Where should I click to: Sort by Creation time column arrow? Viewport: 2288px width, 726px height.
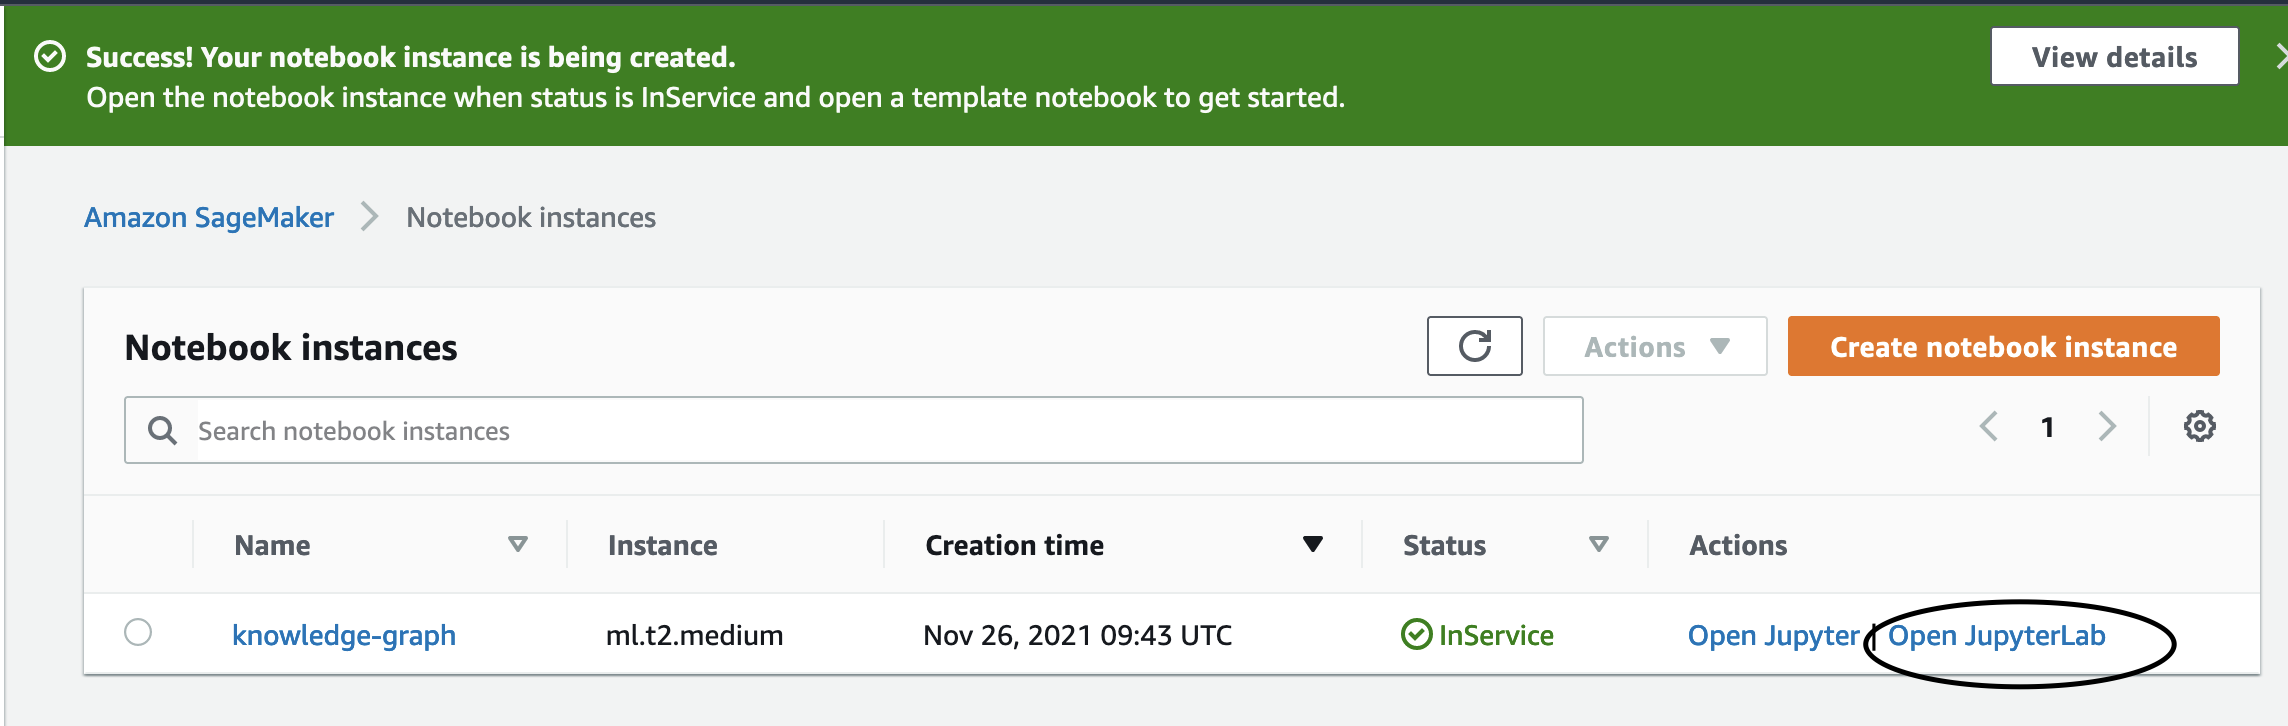tap(1313, 544)
